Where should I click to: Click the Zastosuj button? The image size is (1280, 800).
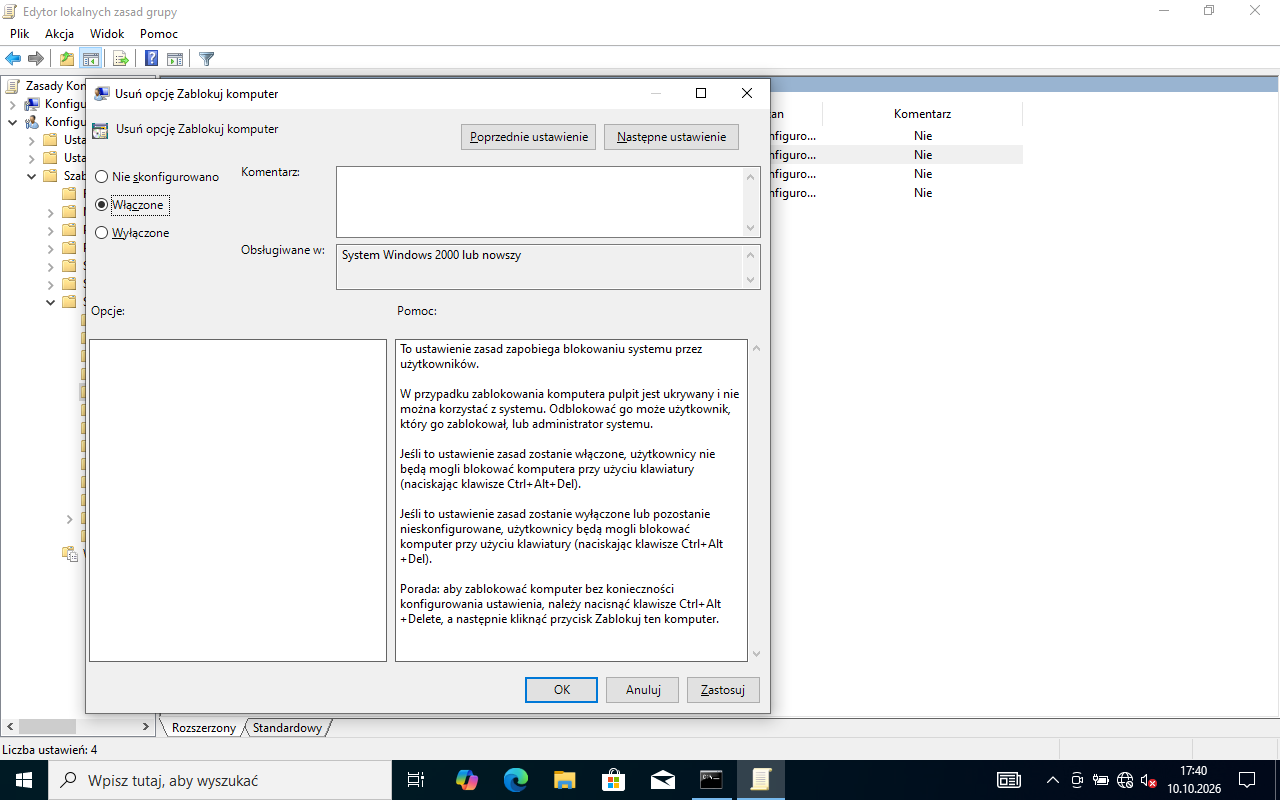(724, 690)
